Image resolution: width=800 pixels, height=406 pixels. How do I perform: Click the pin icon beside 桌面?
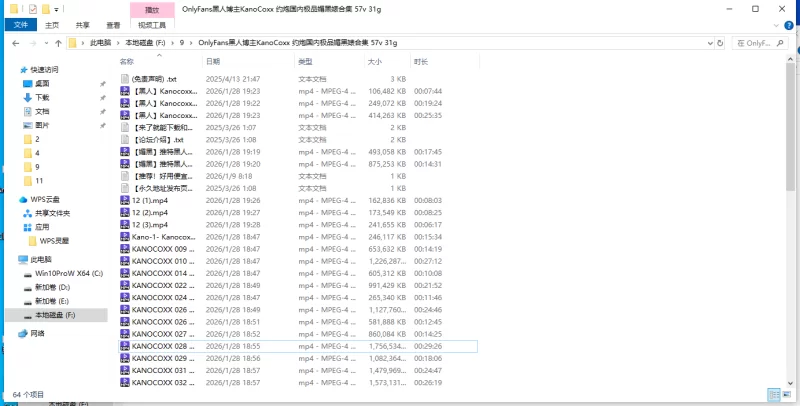coord(102,84)
